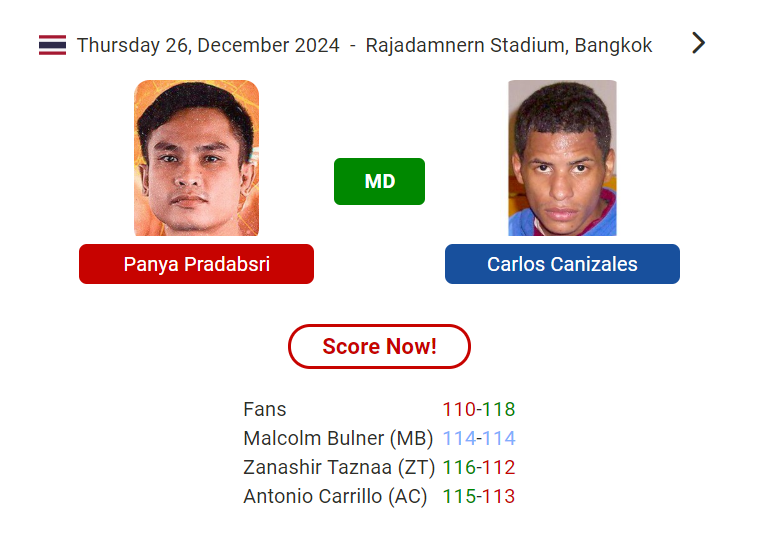Image resolution: width=781 pixels, height=537 pixels.
Task: Click the Fans scorecard label
Action: click(x=265, y=409)
